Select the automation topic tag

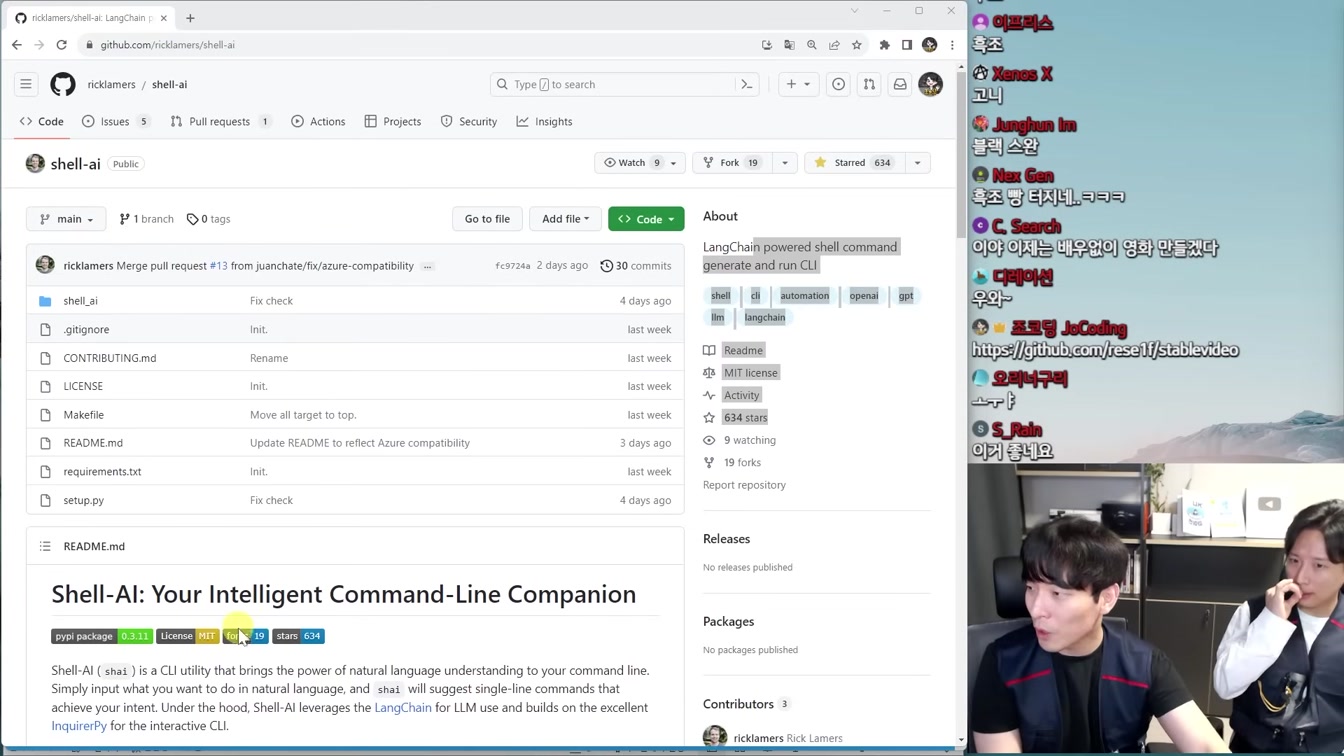pyautogui.click(x=804, y=295)
